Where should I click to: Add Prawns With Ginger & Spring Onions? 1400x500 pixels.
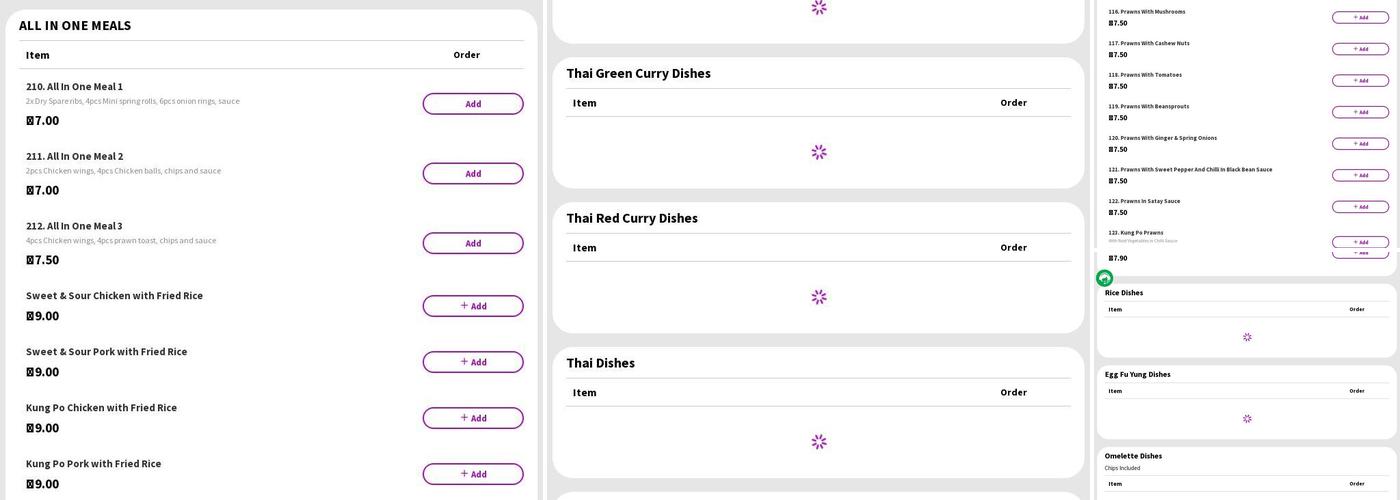(1359, 143)
